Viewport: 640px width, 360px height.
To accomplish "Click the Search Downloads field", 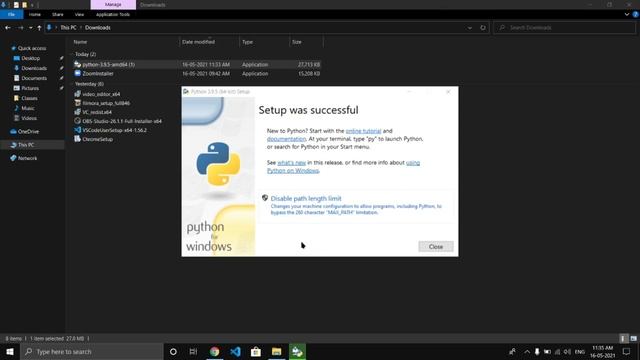I will pyautogui.click(x=564, y=28).
